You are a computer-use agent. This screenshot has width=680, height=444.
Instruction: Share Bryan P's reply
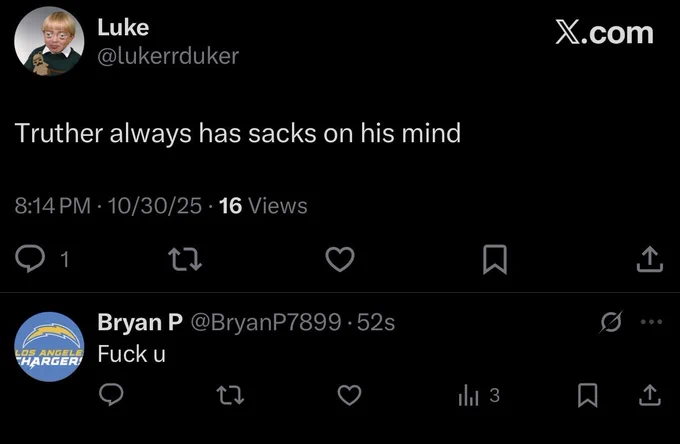650,395
